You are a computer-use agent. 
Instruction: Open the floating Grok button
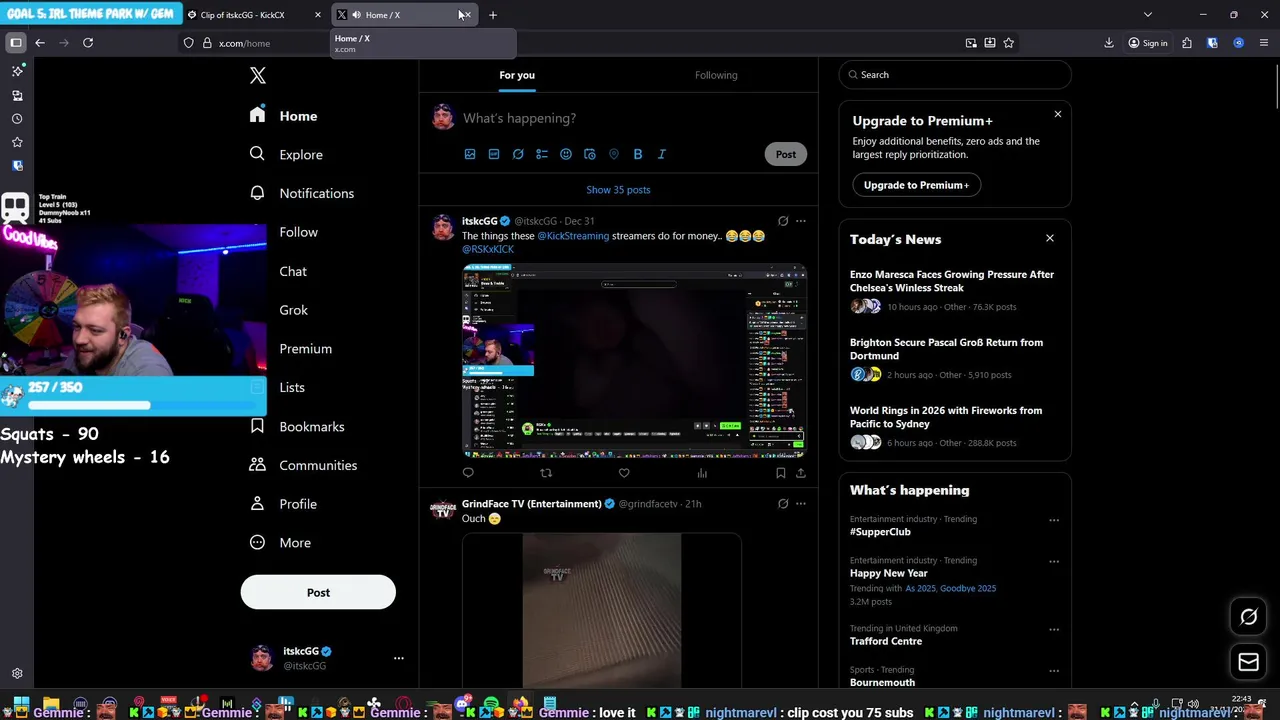[x=1248, y=617]
